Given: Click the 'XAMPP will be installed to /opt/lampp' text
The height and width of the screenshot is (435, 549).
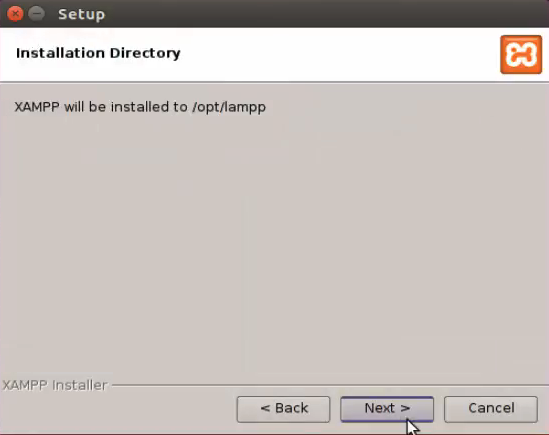Looking at the screenshot, I should 140,107.
